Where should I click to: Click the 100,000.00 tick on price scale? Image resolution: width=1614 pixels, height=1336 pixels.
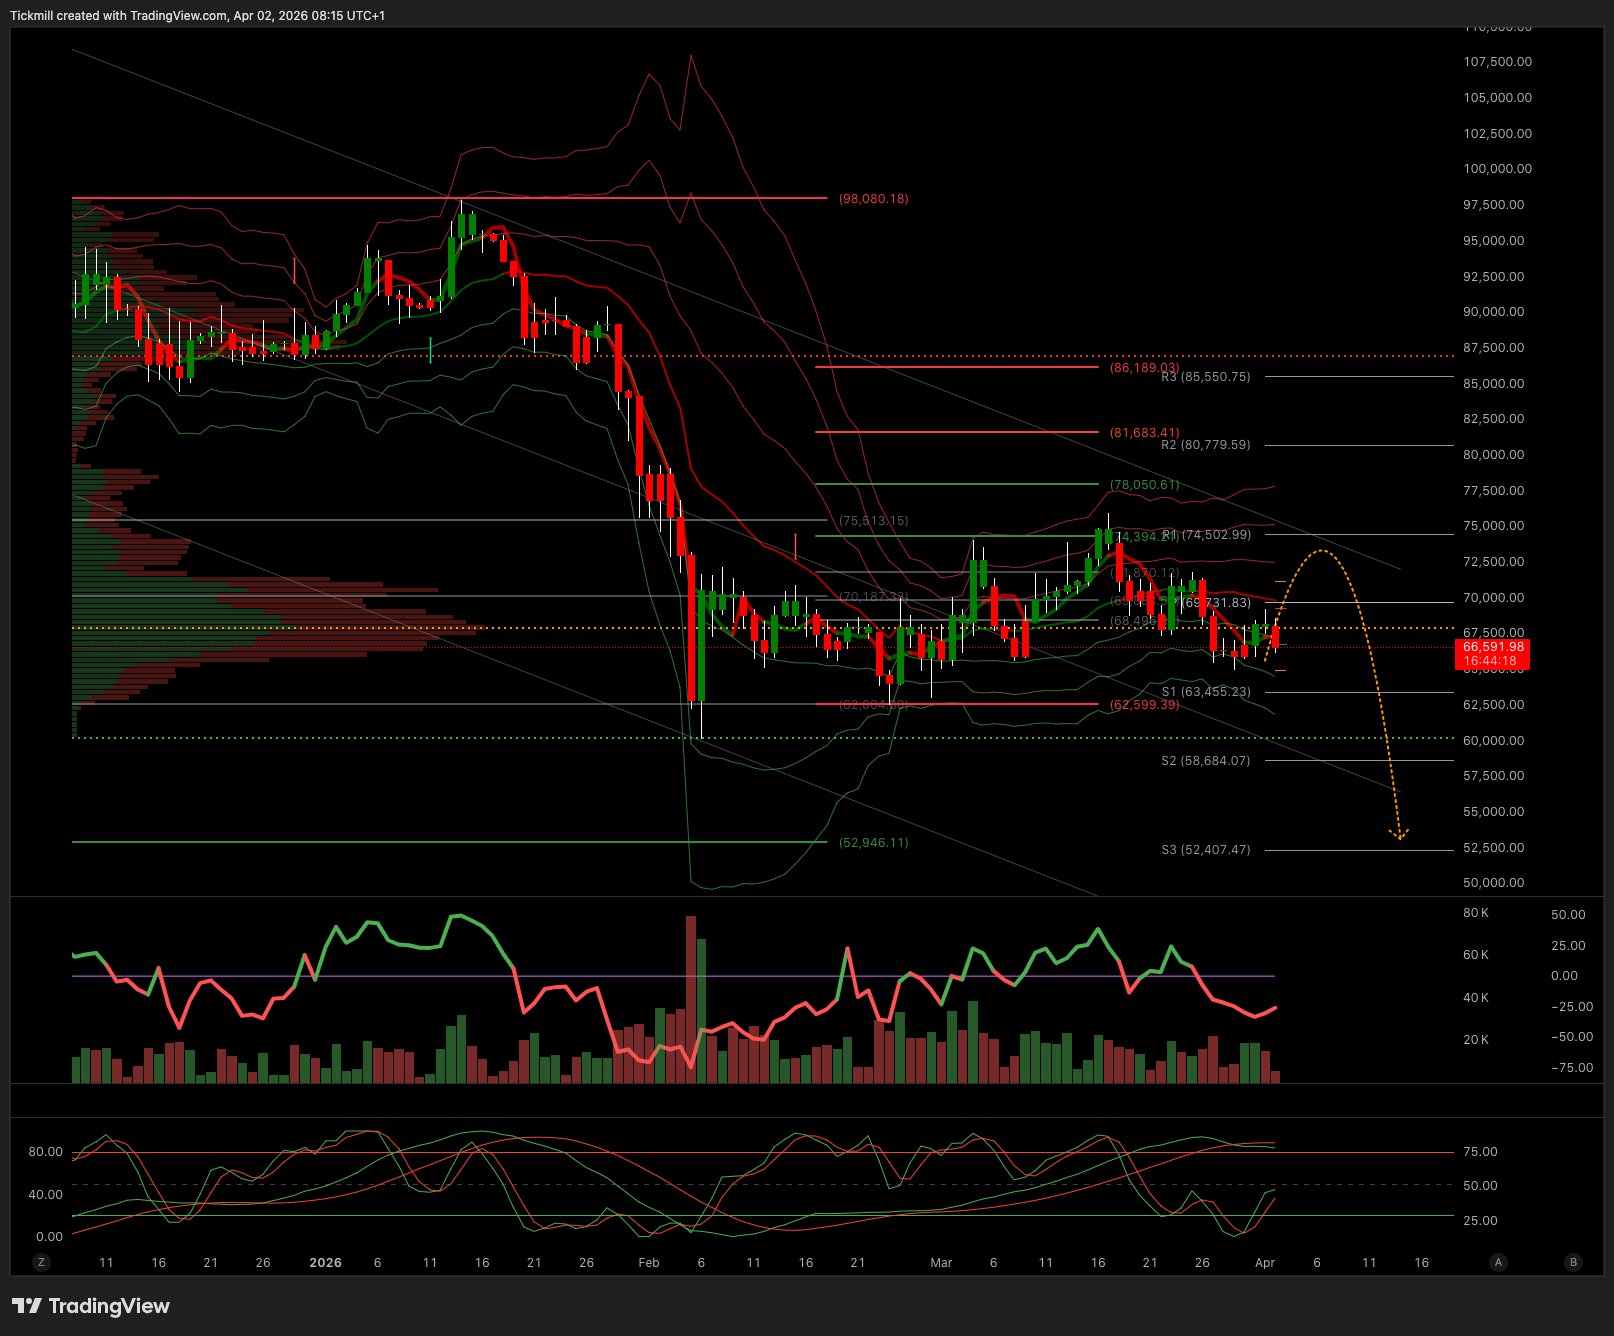pyautogui.click(x=1497, y=169)
